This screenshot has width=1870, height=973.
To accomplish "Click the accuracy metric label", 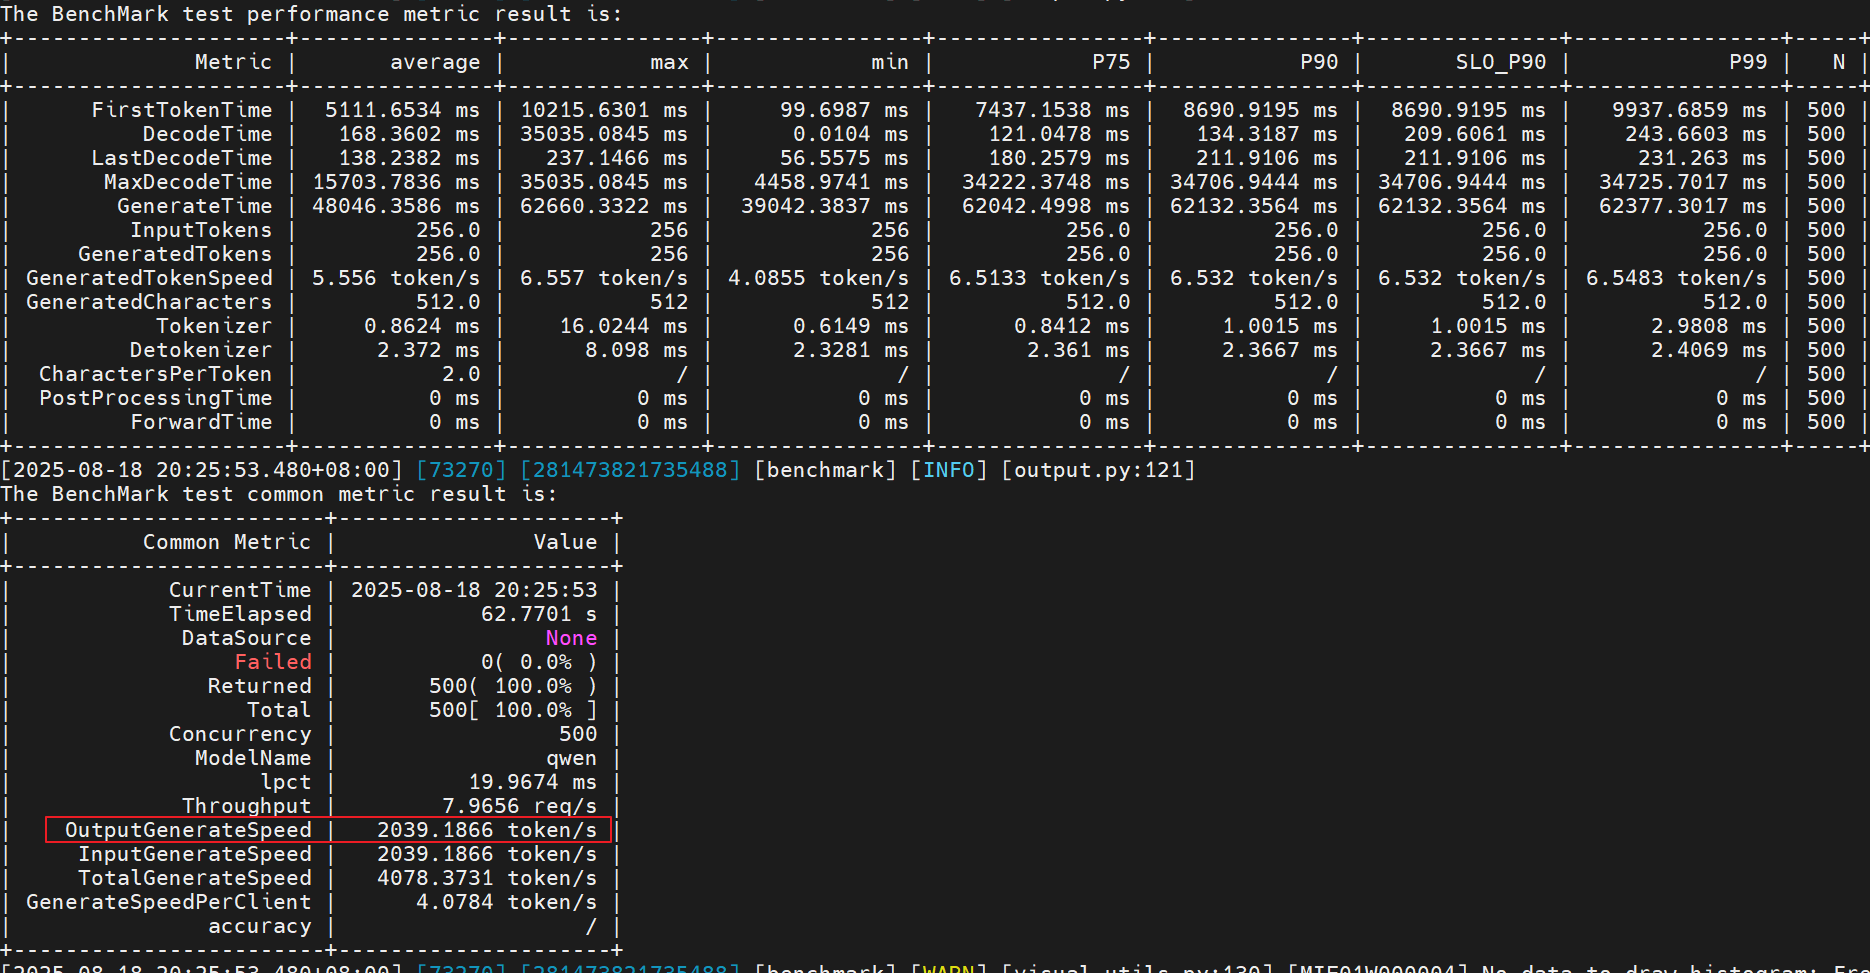I will pyautogui.click(x=260, y=926).
